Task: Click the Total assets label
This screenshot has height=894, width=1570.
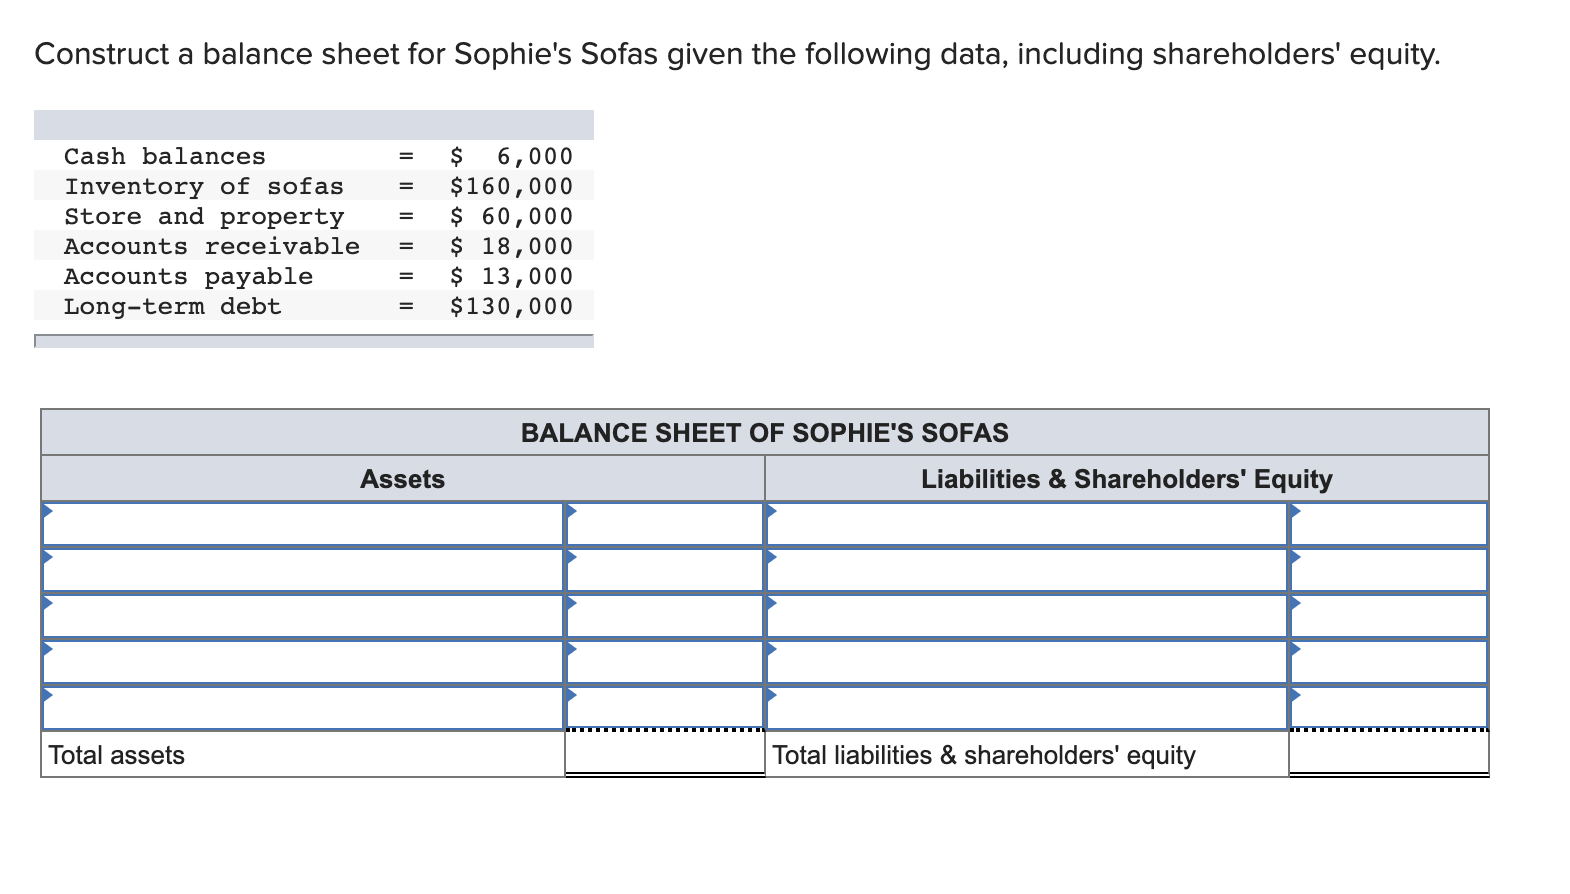Action: coord(116,755)
